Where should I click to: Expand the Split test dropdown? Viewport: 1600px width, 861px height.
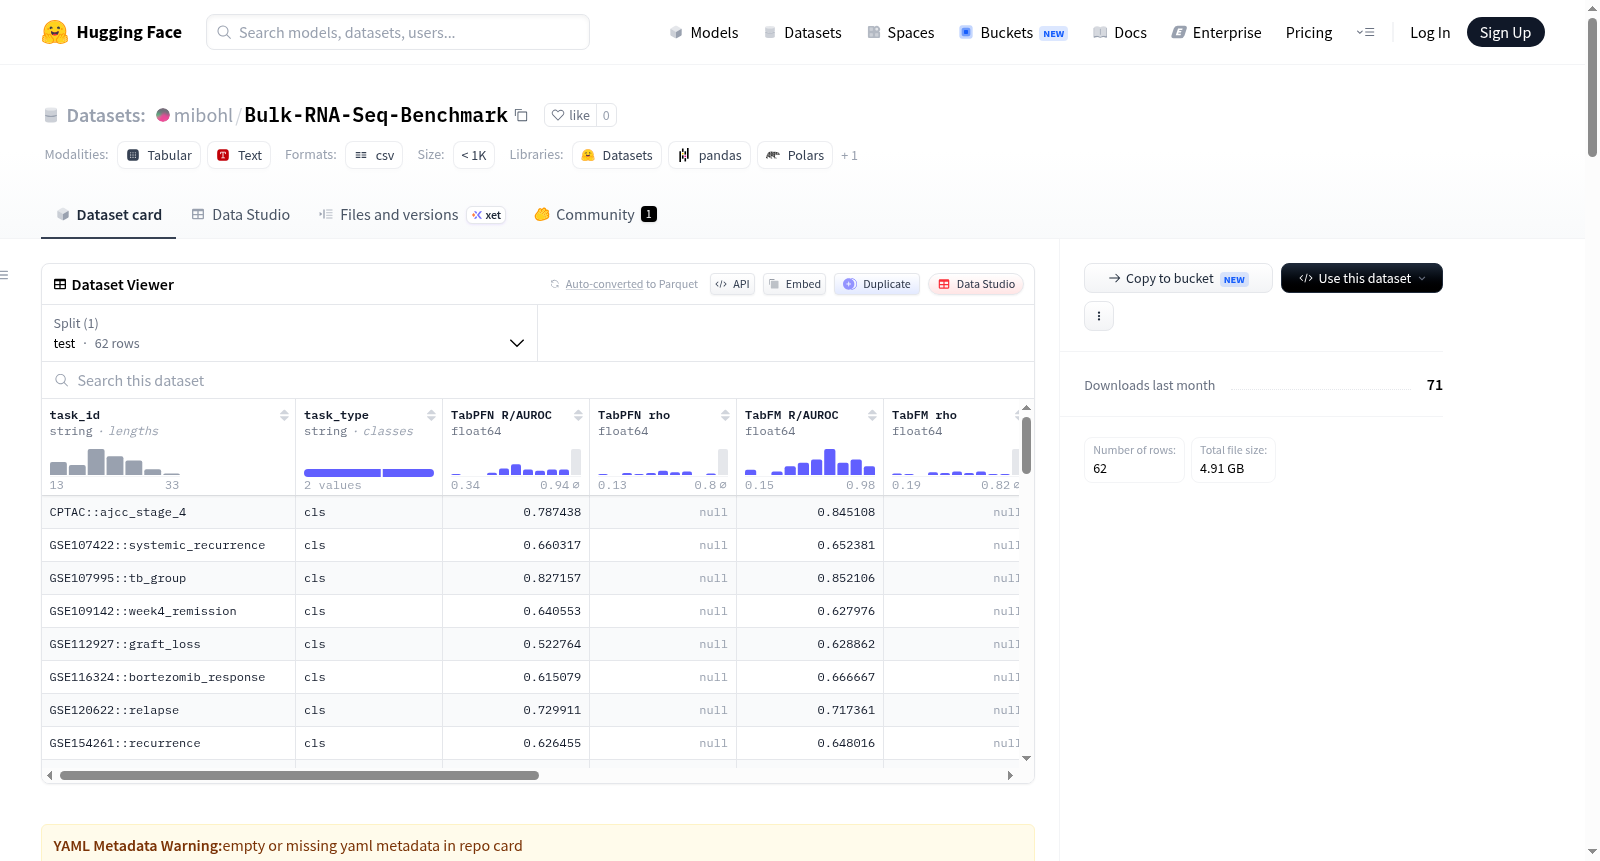[289, 333]
